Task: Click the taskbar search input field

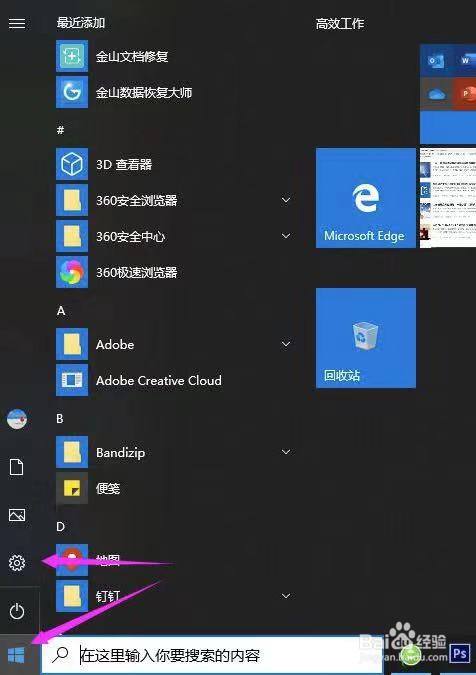Action: pyautogui.click(x=212, y=655)
